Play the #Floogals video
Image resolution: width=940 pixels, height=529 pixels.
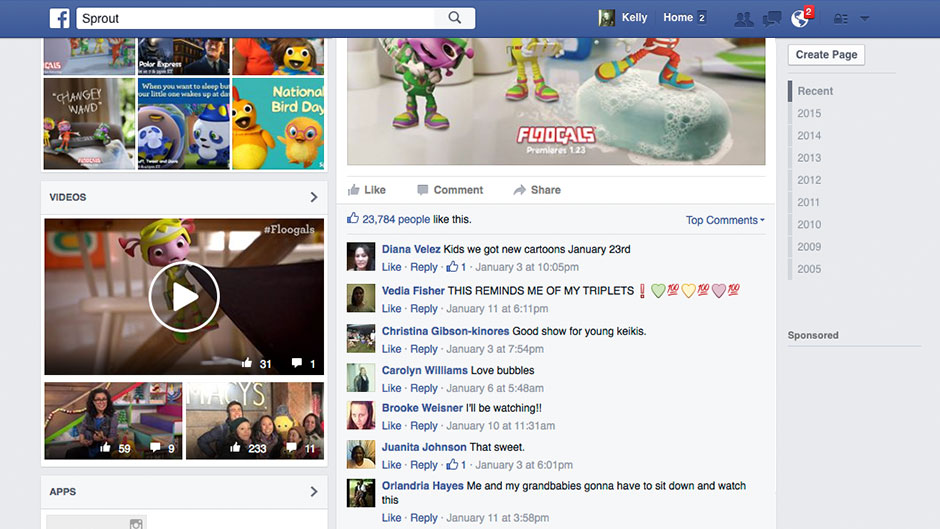[184, 297]
